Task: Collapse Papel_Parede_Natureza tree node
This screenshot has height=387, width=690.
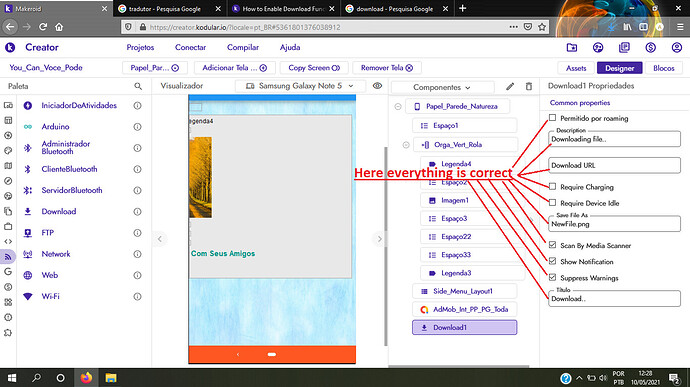Action: (398, 107)
